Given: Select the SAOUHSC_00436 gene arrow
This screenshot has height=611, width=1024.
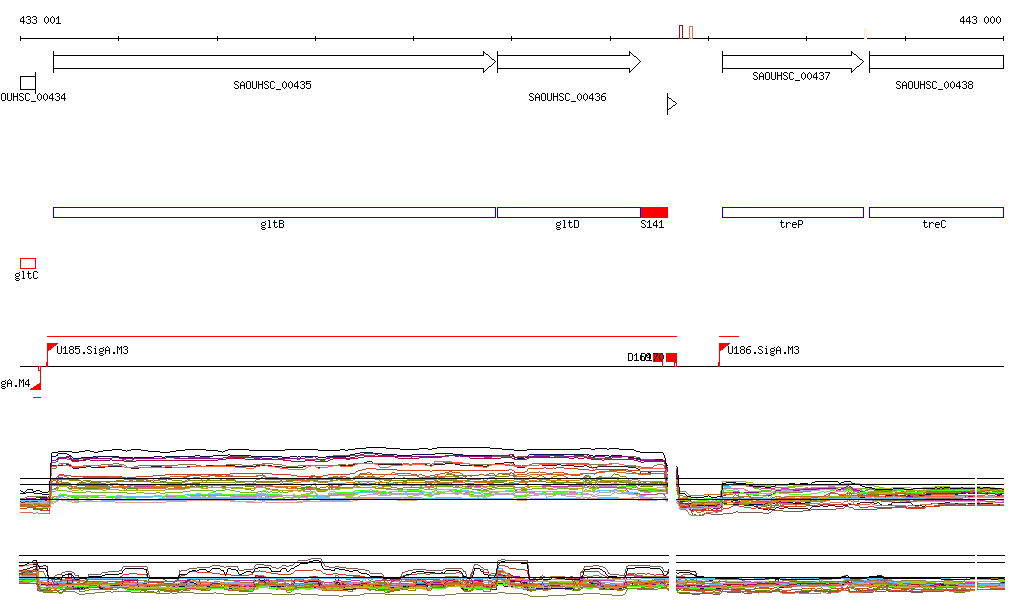Looking at the screenshot, I should pos(569,62).
